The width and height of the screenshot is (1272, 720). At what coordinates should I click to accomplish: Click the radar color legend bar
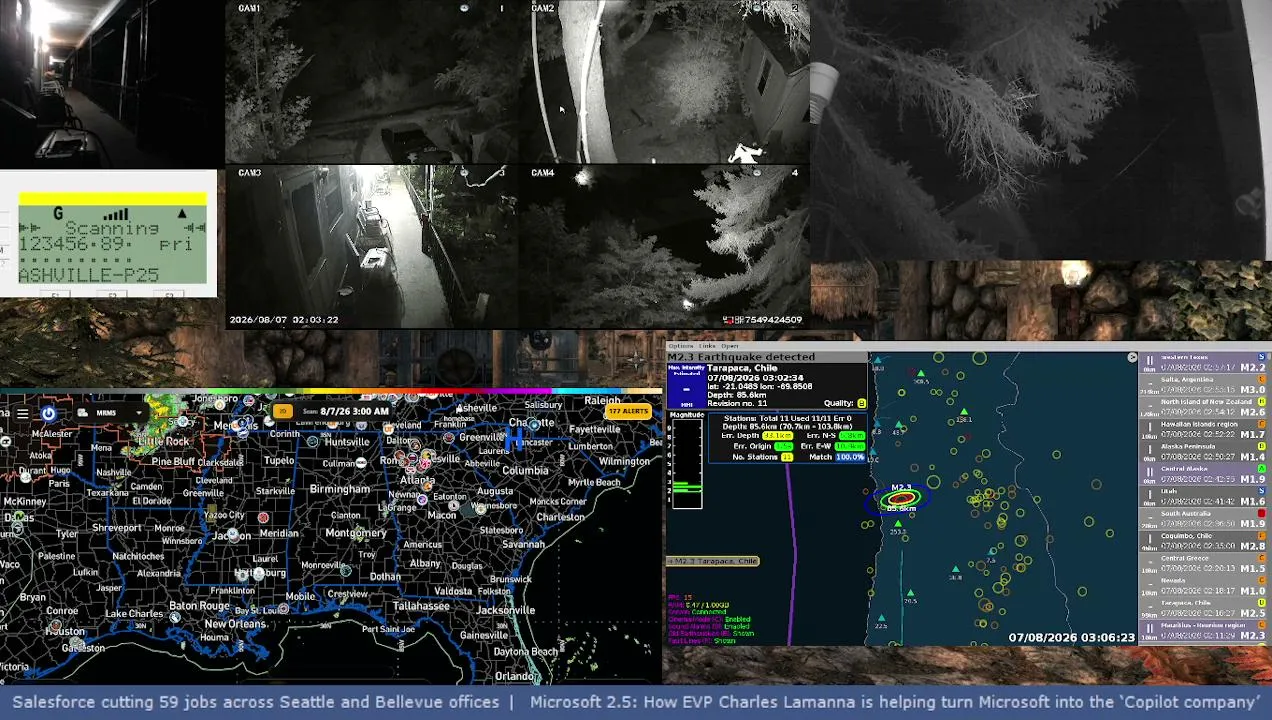pos(331,391)
